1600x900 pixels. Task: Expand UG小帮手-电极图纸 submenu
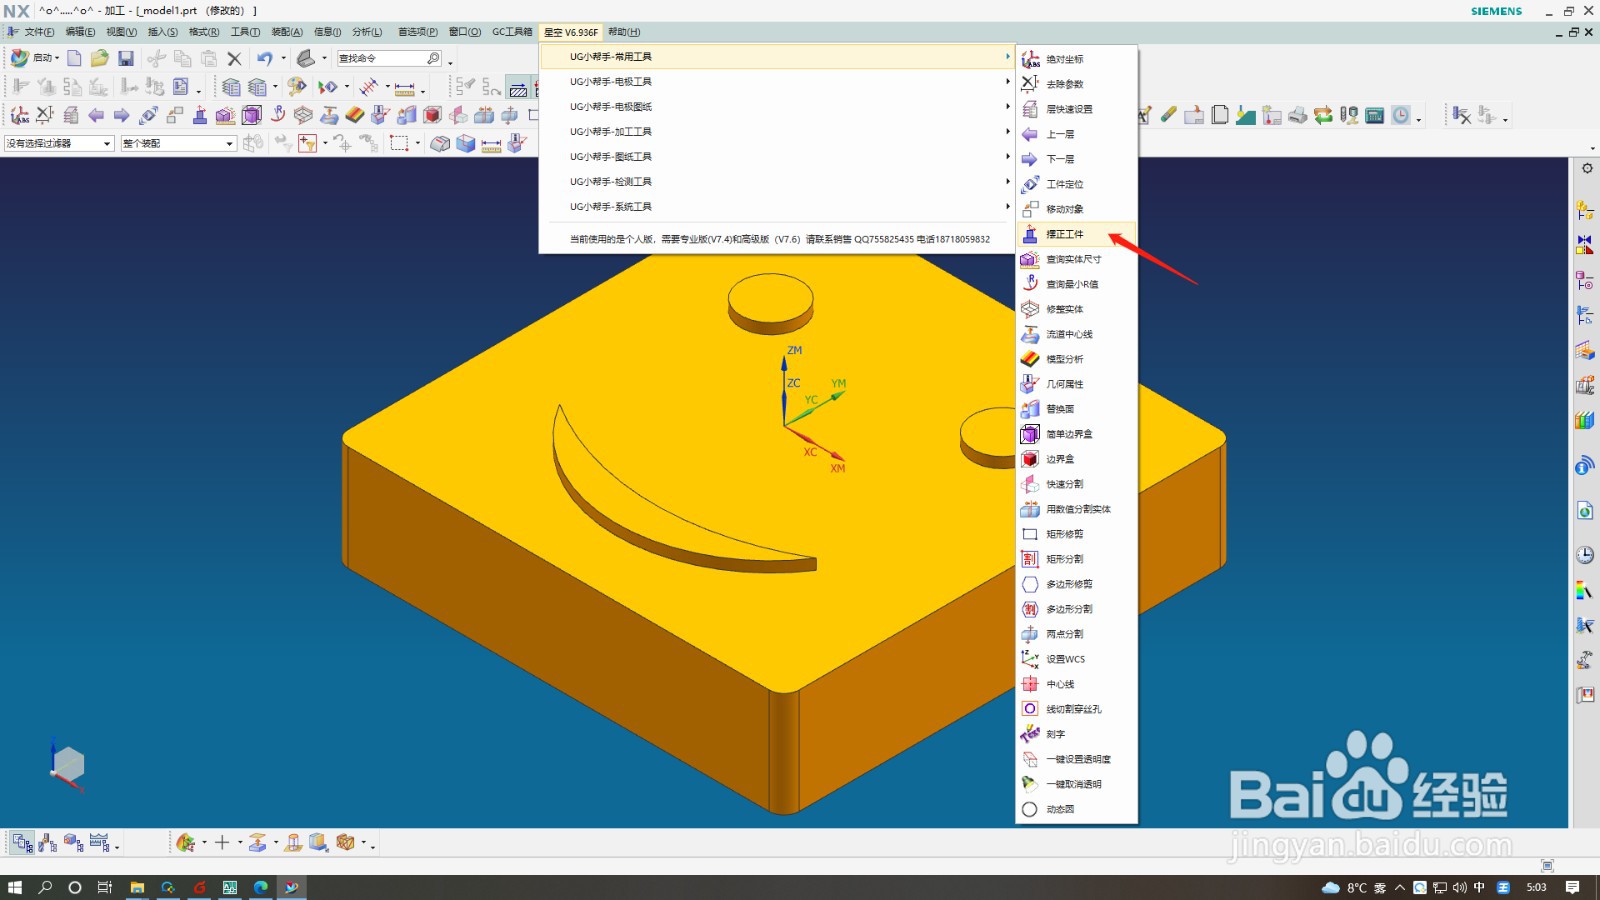777,107
